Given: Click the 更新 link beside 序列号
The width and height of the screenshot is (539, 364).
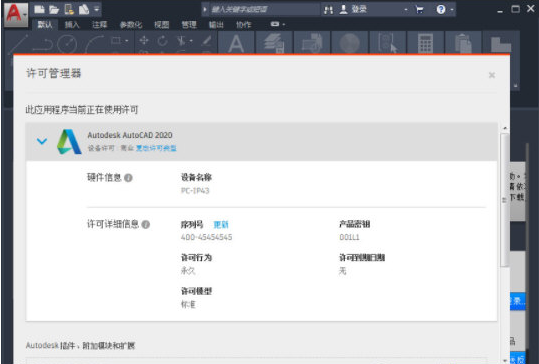Looking at the screenshot, I should point(221,224).
